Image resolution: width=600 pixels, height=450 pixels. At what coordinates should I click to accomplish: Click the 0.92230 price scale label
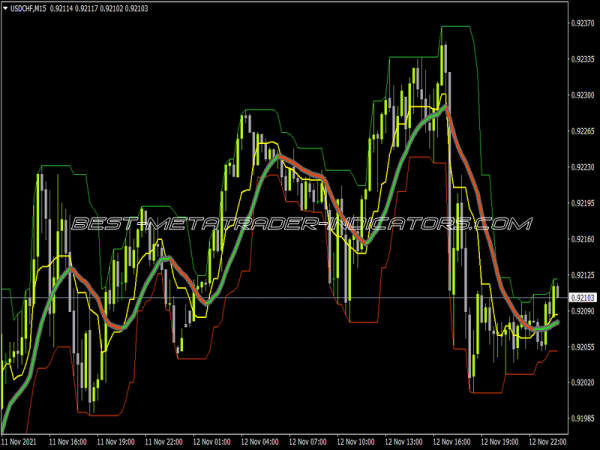click(583, 167)
